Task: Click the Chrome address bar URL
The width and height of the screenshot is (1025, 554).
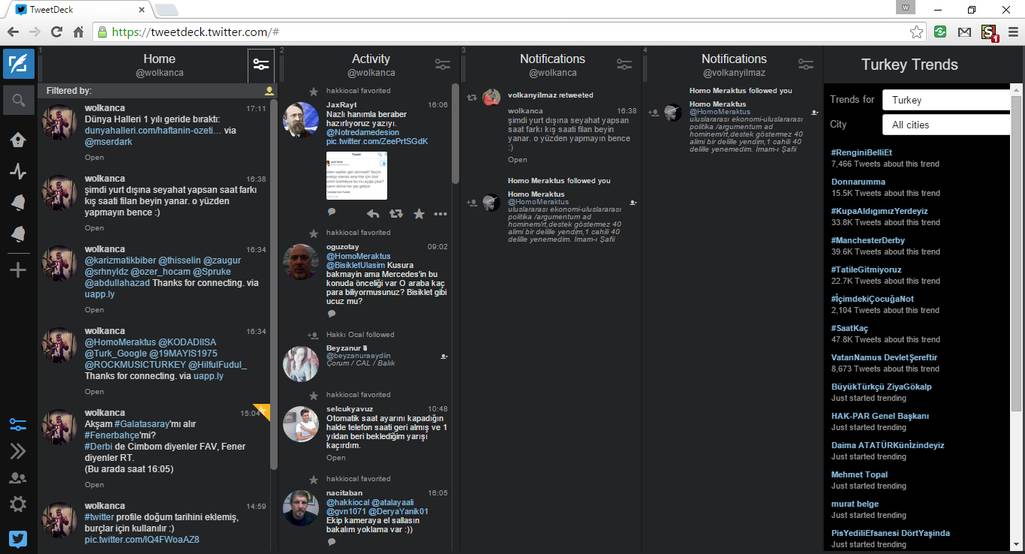Action: [195, 32]
